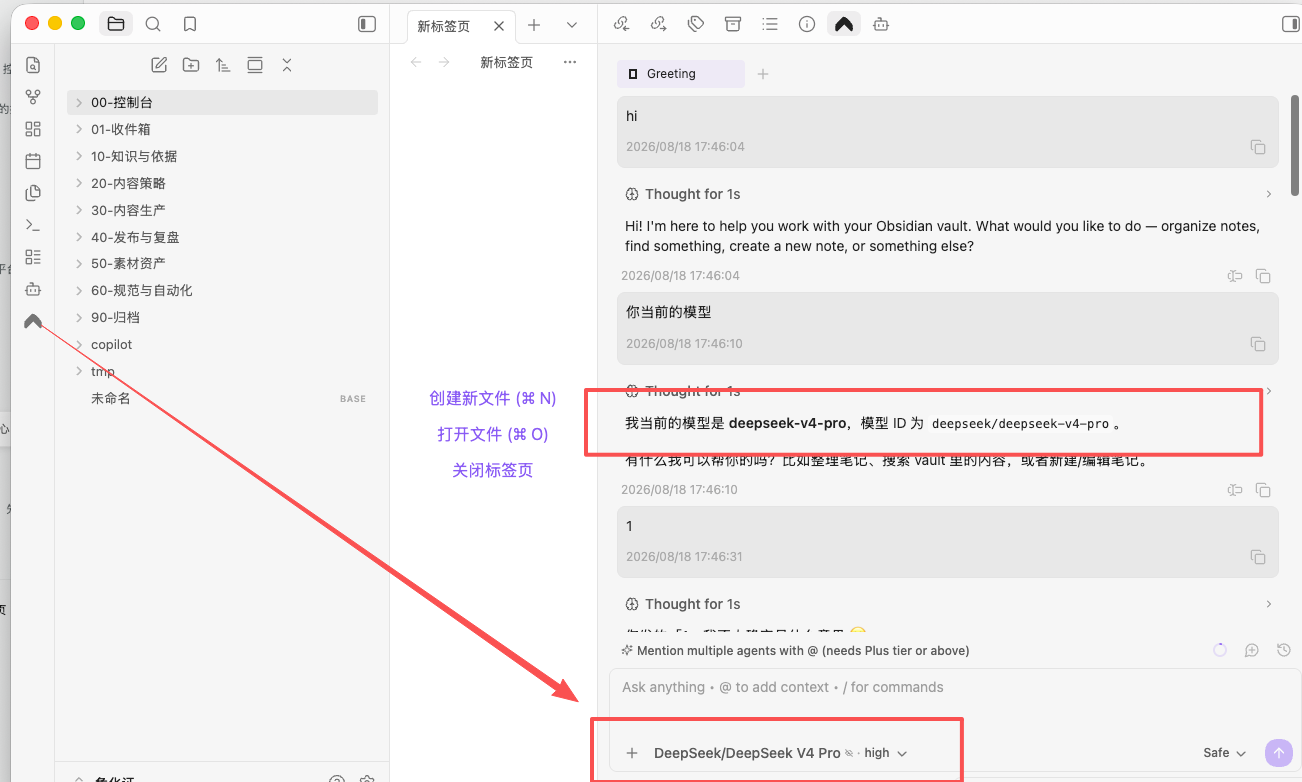Open the file explorer panel icon
The width and height of the screenshot is (1302, 782).
[116, 24]
